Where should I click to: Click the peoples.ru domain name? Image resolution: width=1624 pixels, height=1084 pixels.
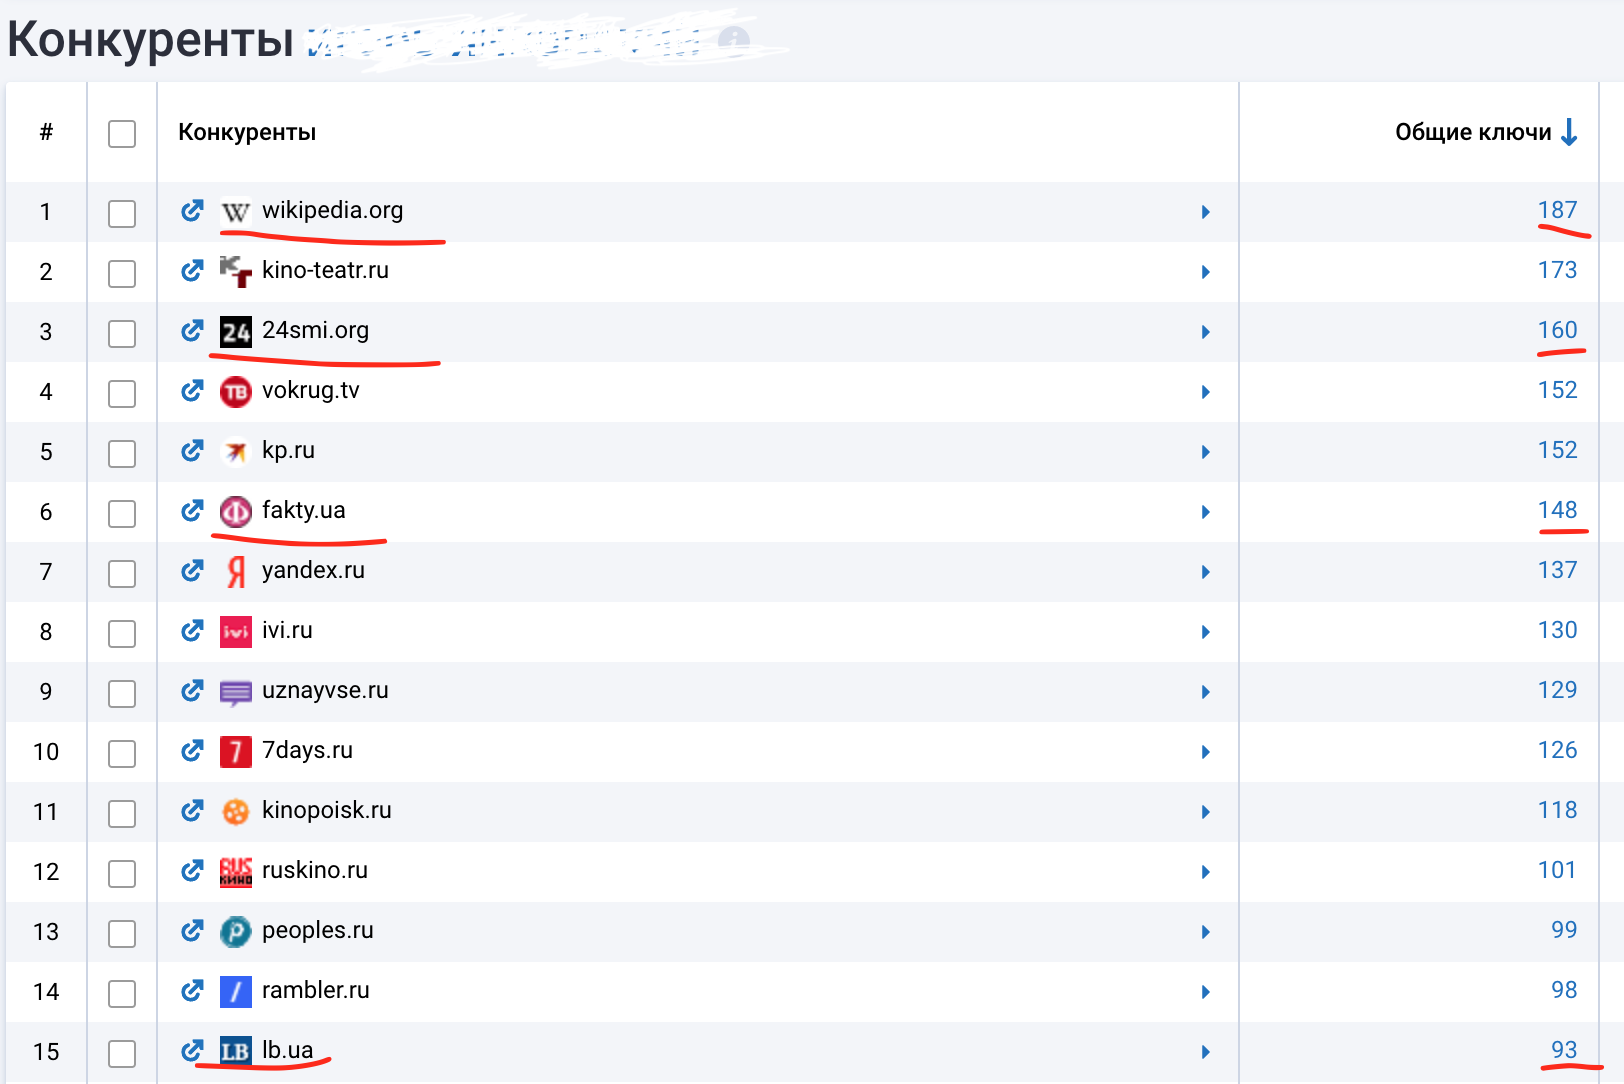[x=318, y=930]
